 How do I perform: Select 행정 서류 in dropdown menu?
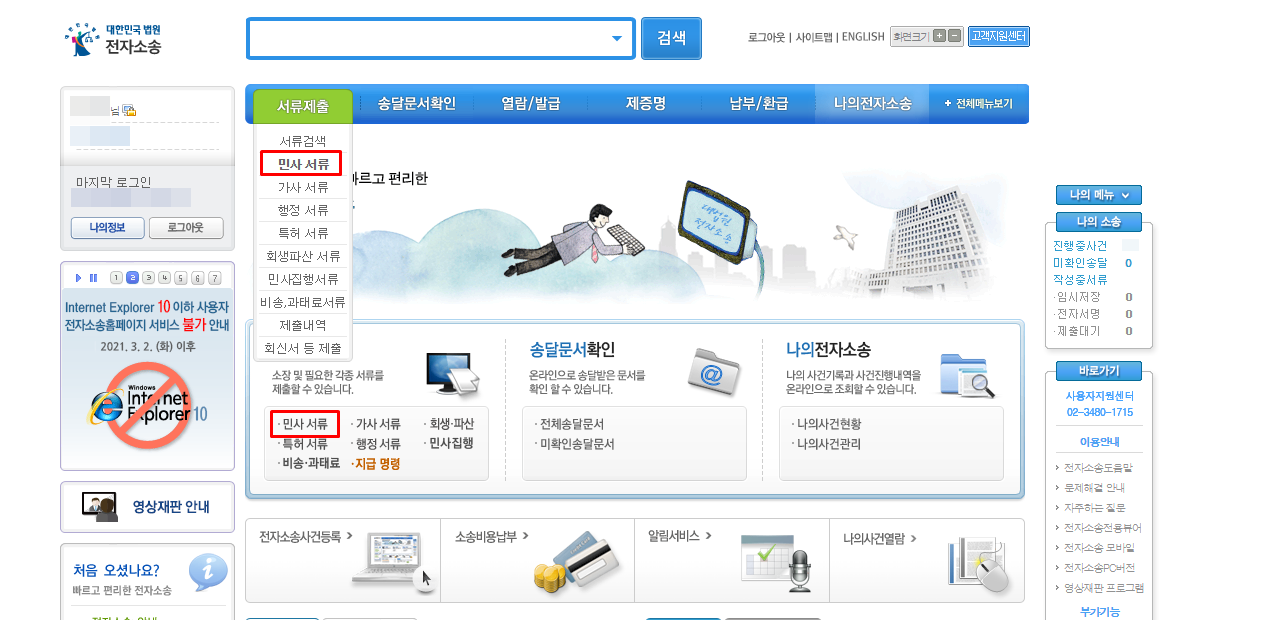(x=303, y=210)
